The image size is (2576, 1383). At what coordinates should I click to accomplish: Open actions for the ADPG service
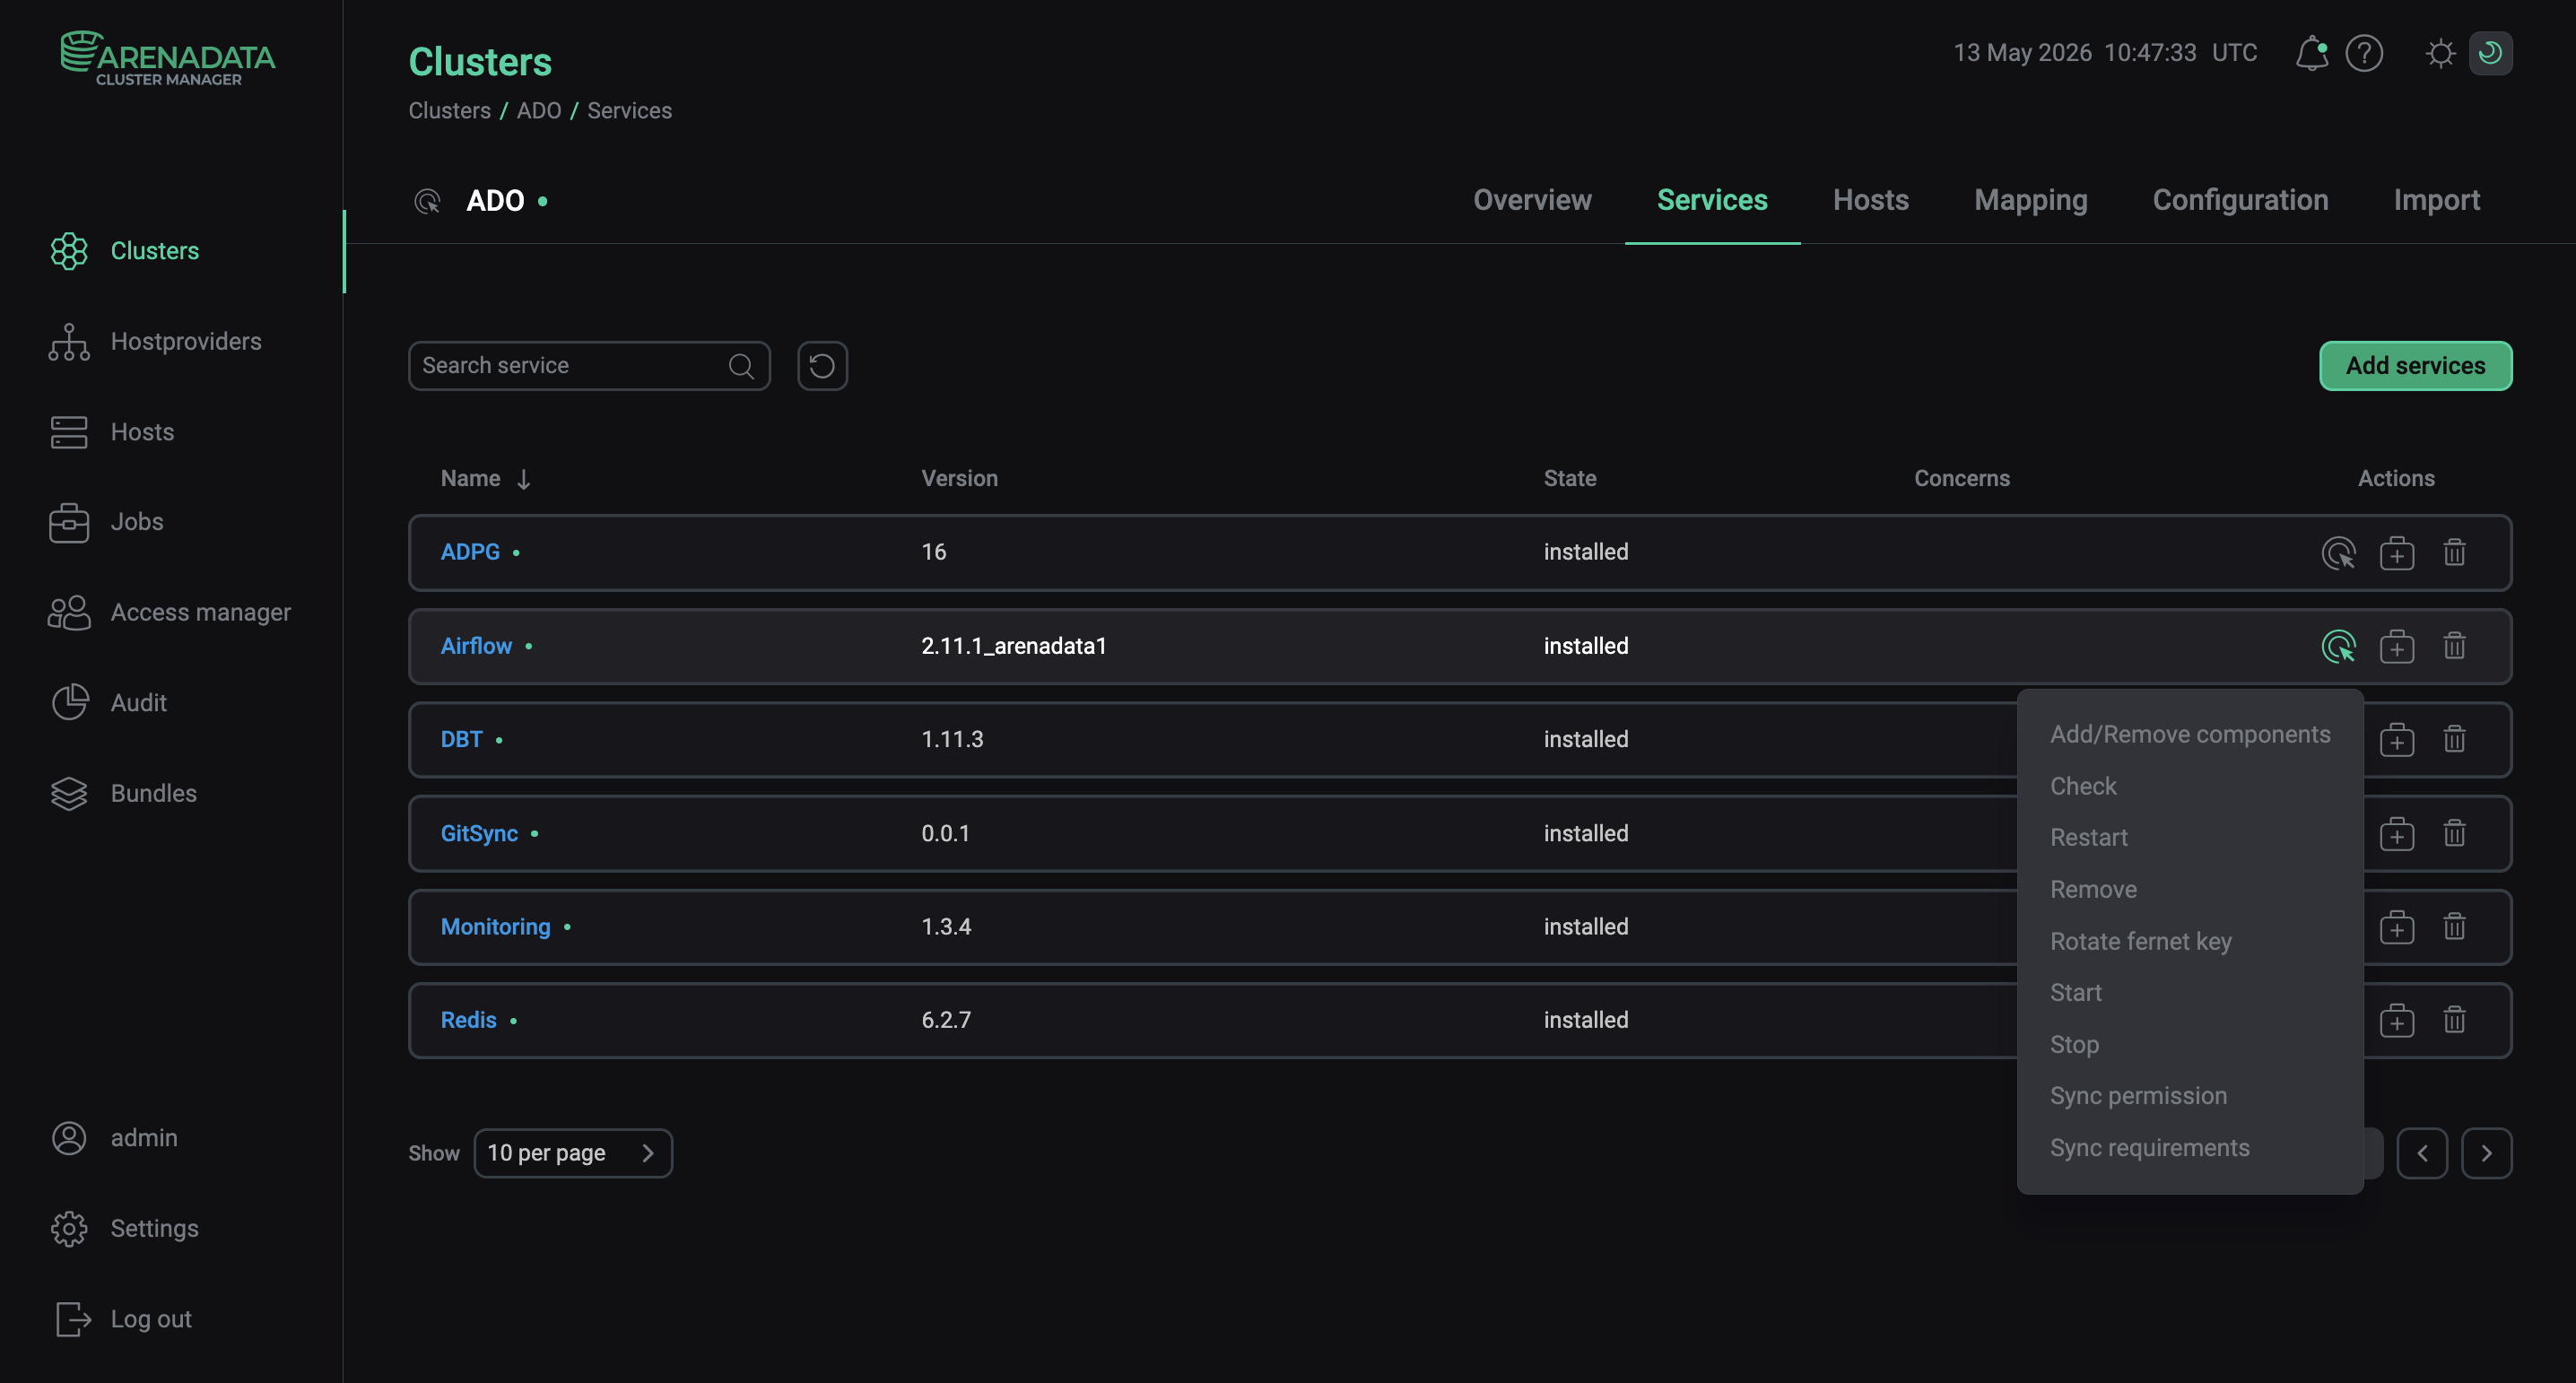[x=2338, y=553]
